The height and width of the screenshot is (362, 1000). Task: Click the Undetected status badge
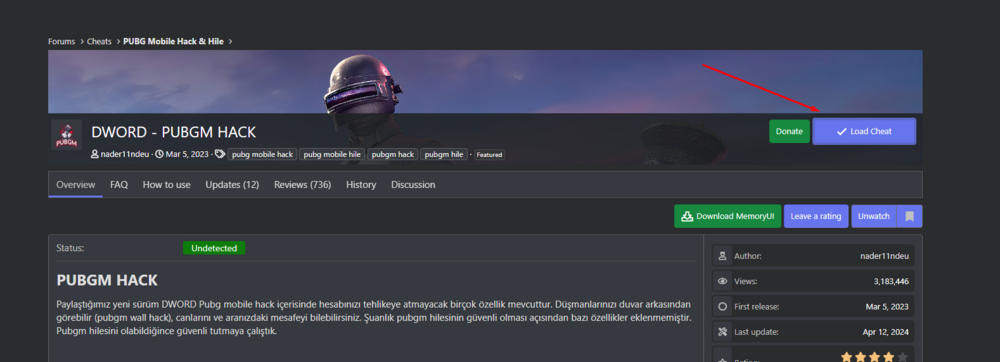(214, 248)
